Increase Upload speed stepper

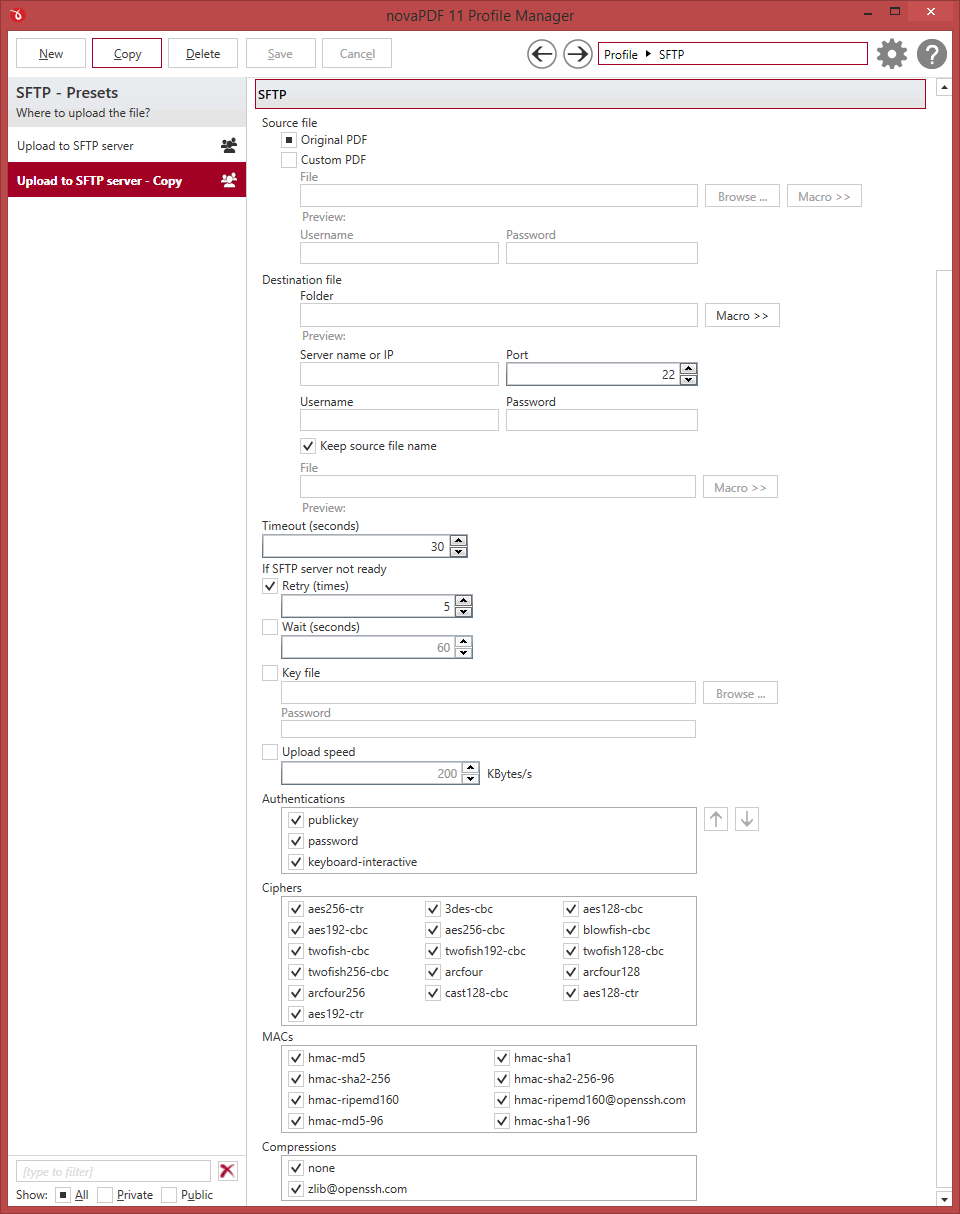(471, 768)
